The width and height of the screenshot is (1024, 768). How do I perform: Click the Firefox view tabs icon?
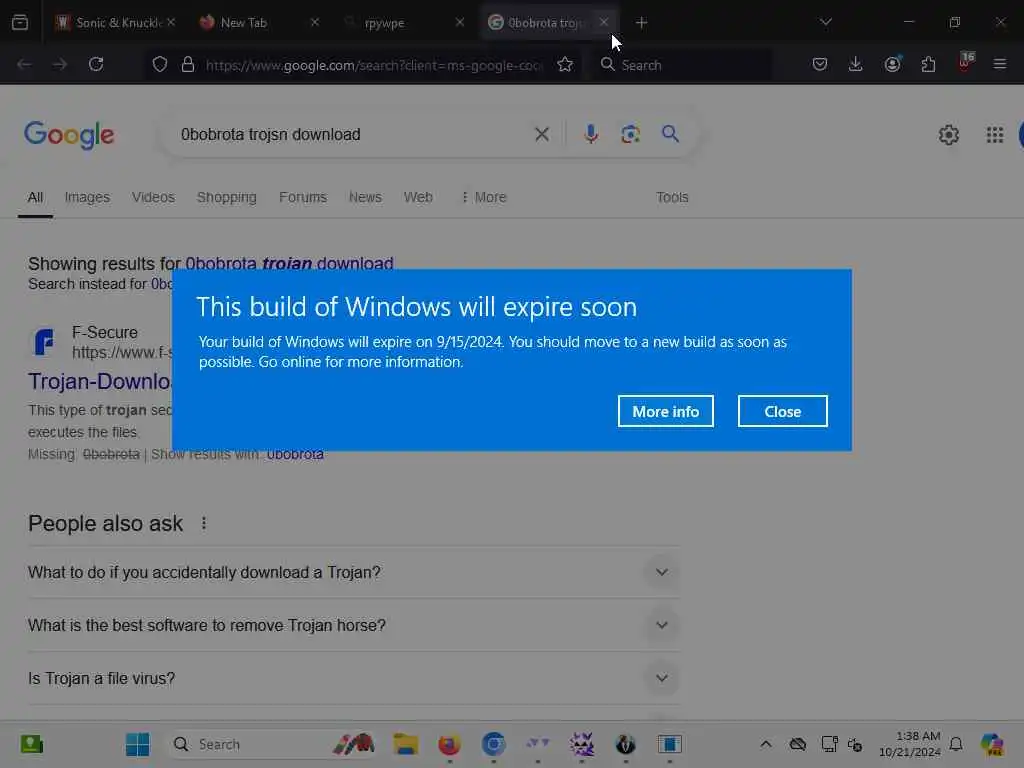click(x=20, y=22)
